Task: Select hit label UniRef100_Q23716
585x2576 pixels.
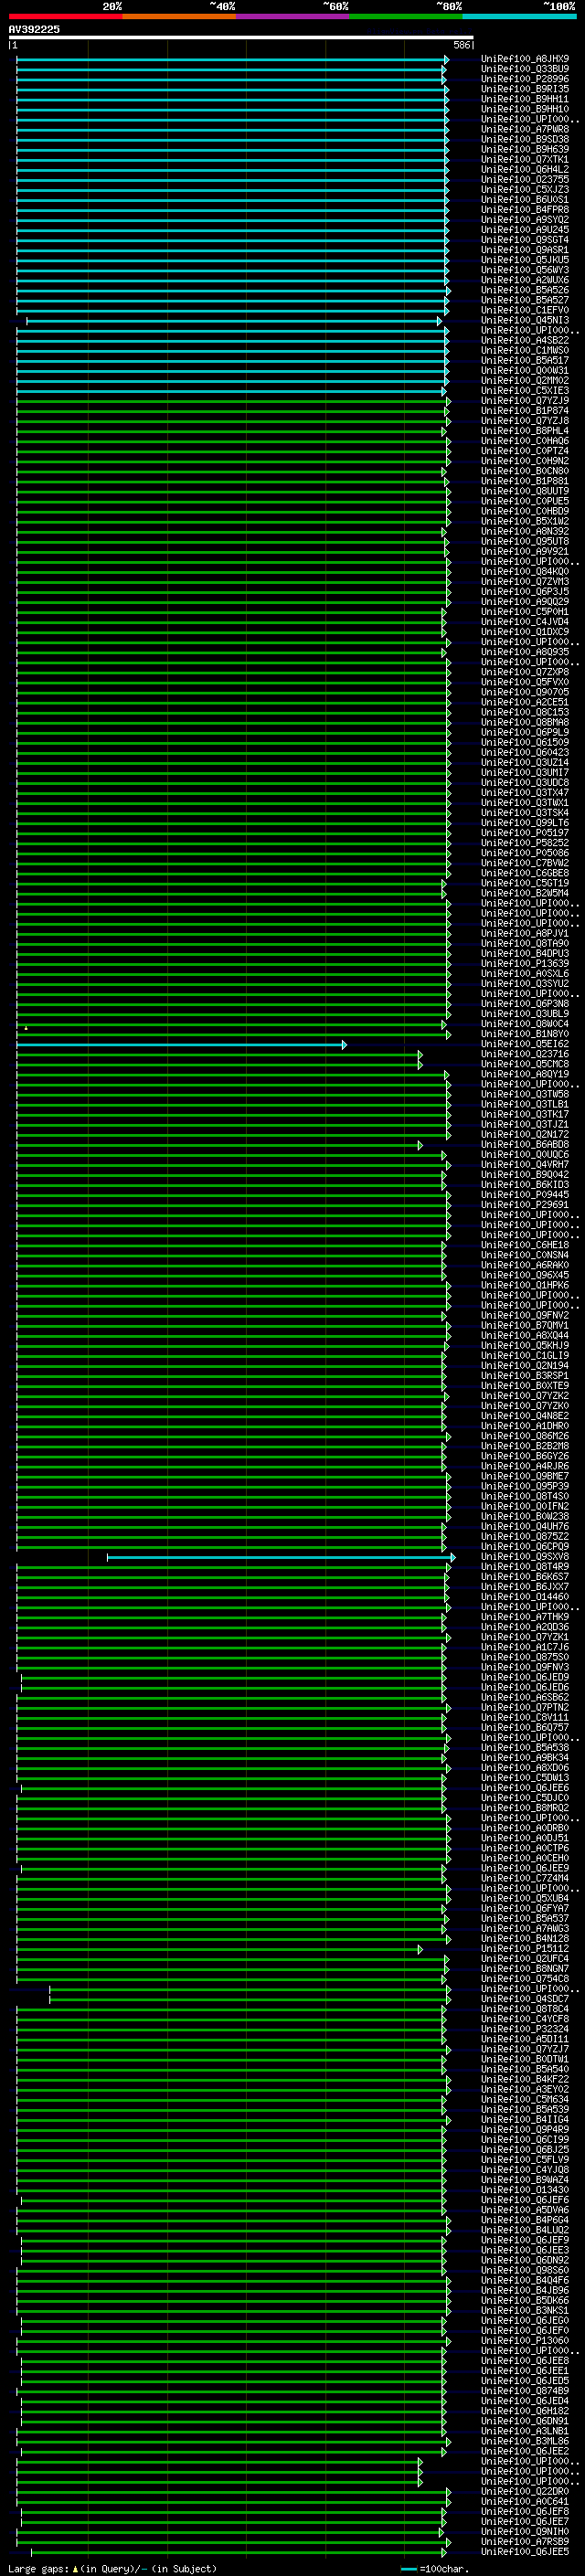Action: [x=525, y=1054]
